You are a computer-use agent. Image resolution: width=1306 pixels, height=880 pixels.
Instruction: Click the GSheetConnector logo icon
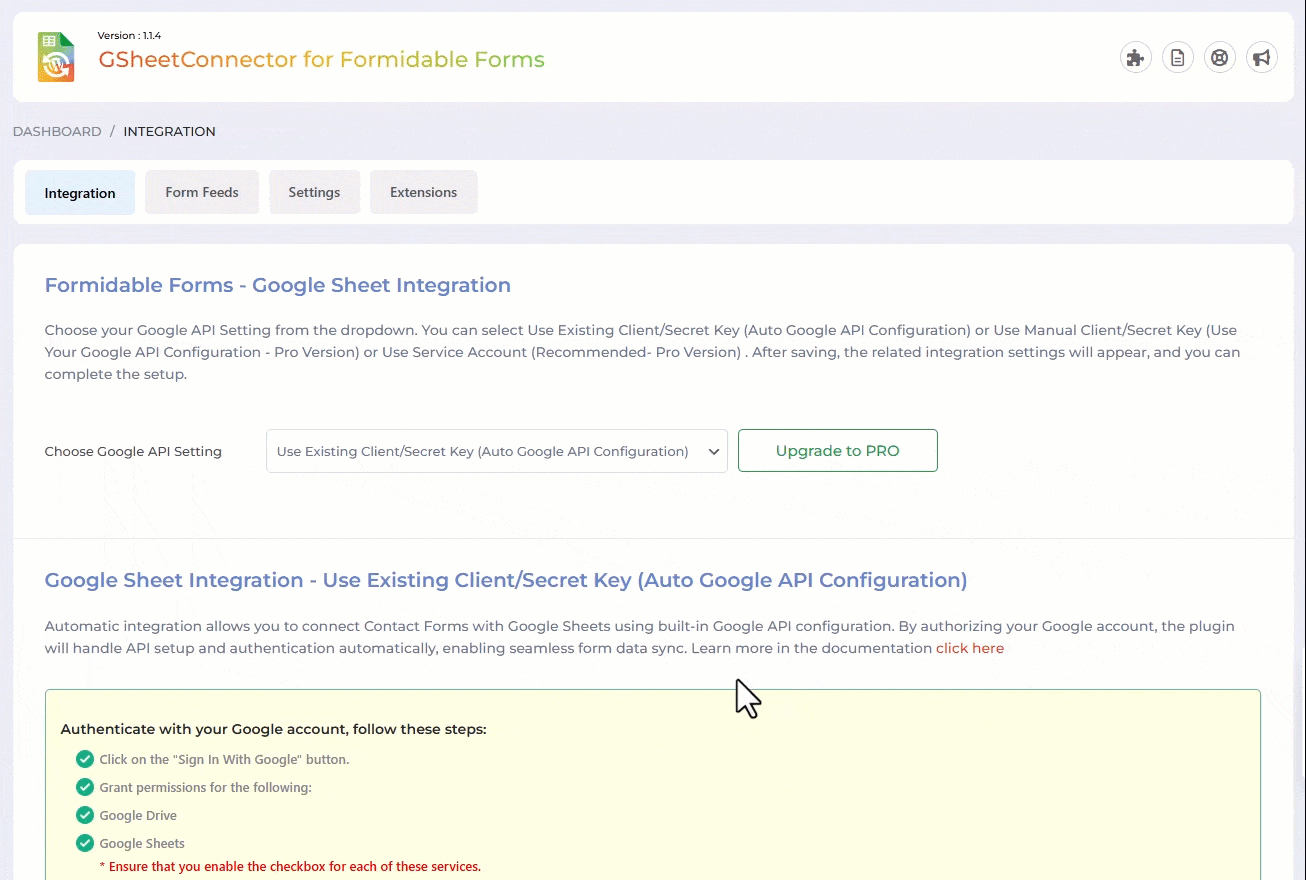click(x=56, y=57)
